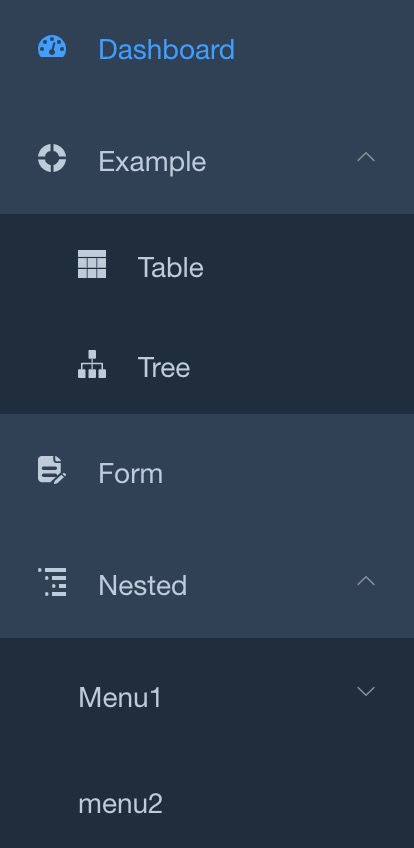Go to the Form page
Screen dimensions: 414x848
(x=207, y=474)
